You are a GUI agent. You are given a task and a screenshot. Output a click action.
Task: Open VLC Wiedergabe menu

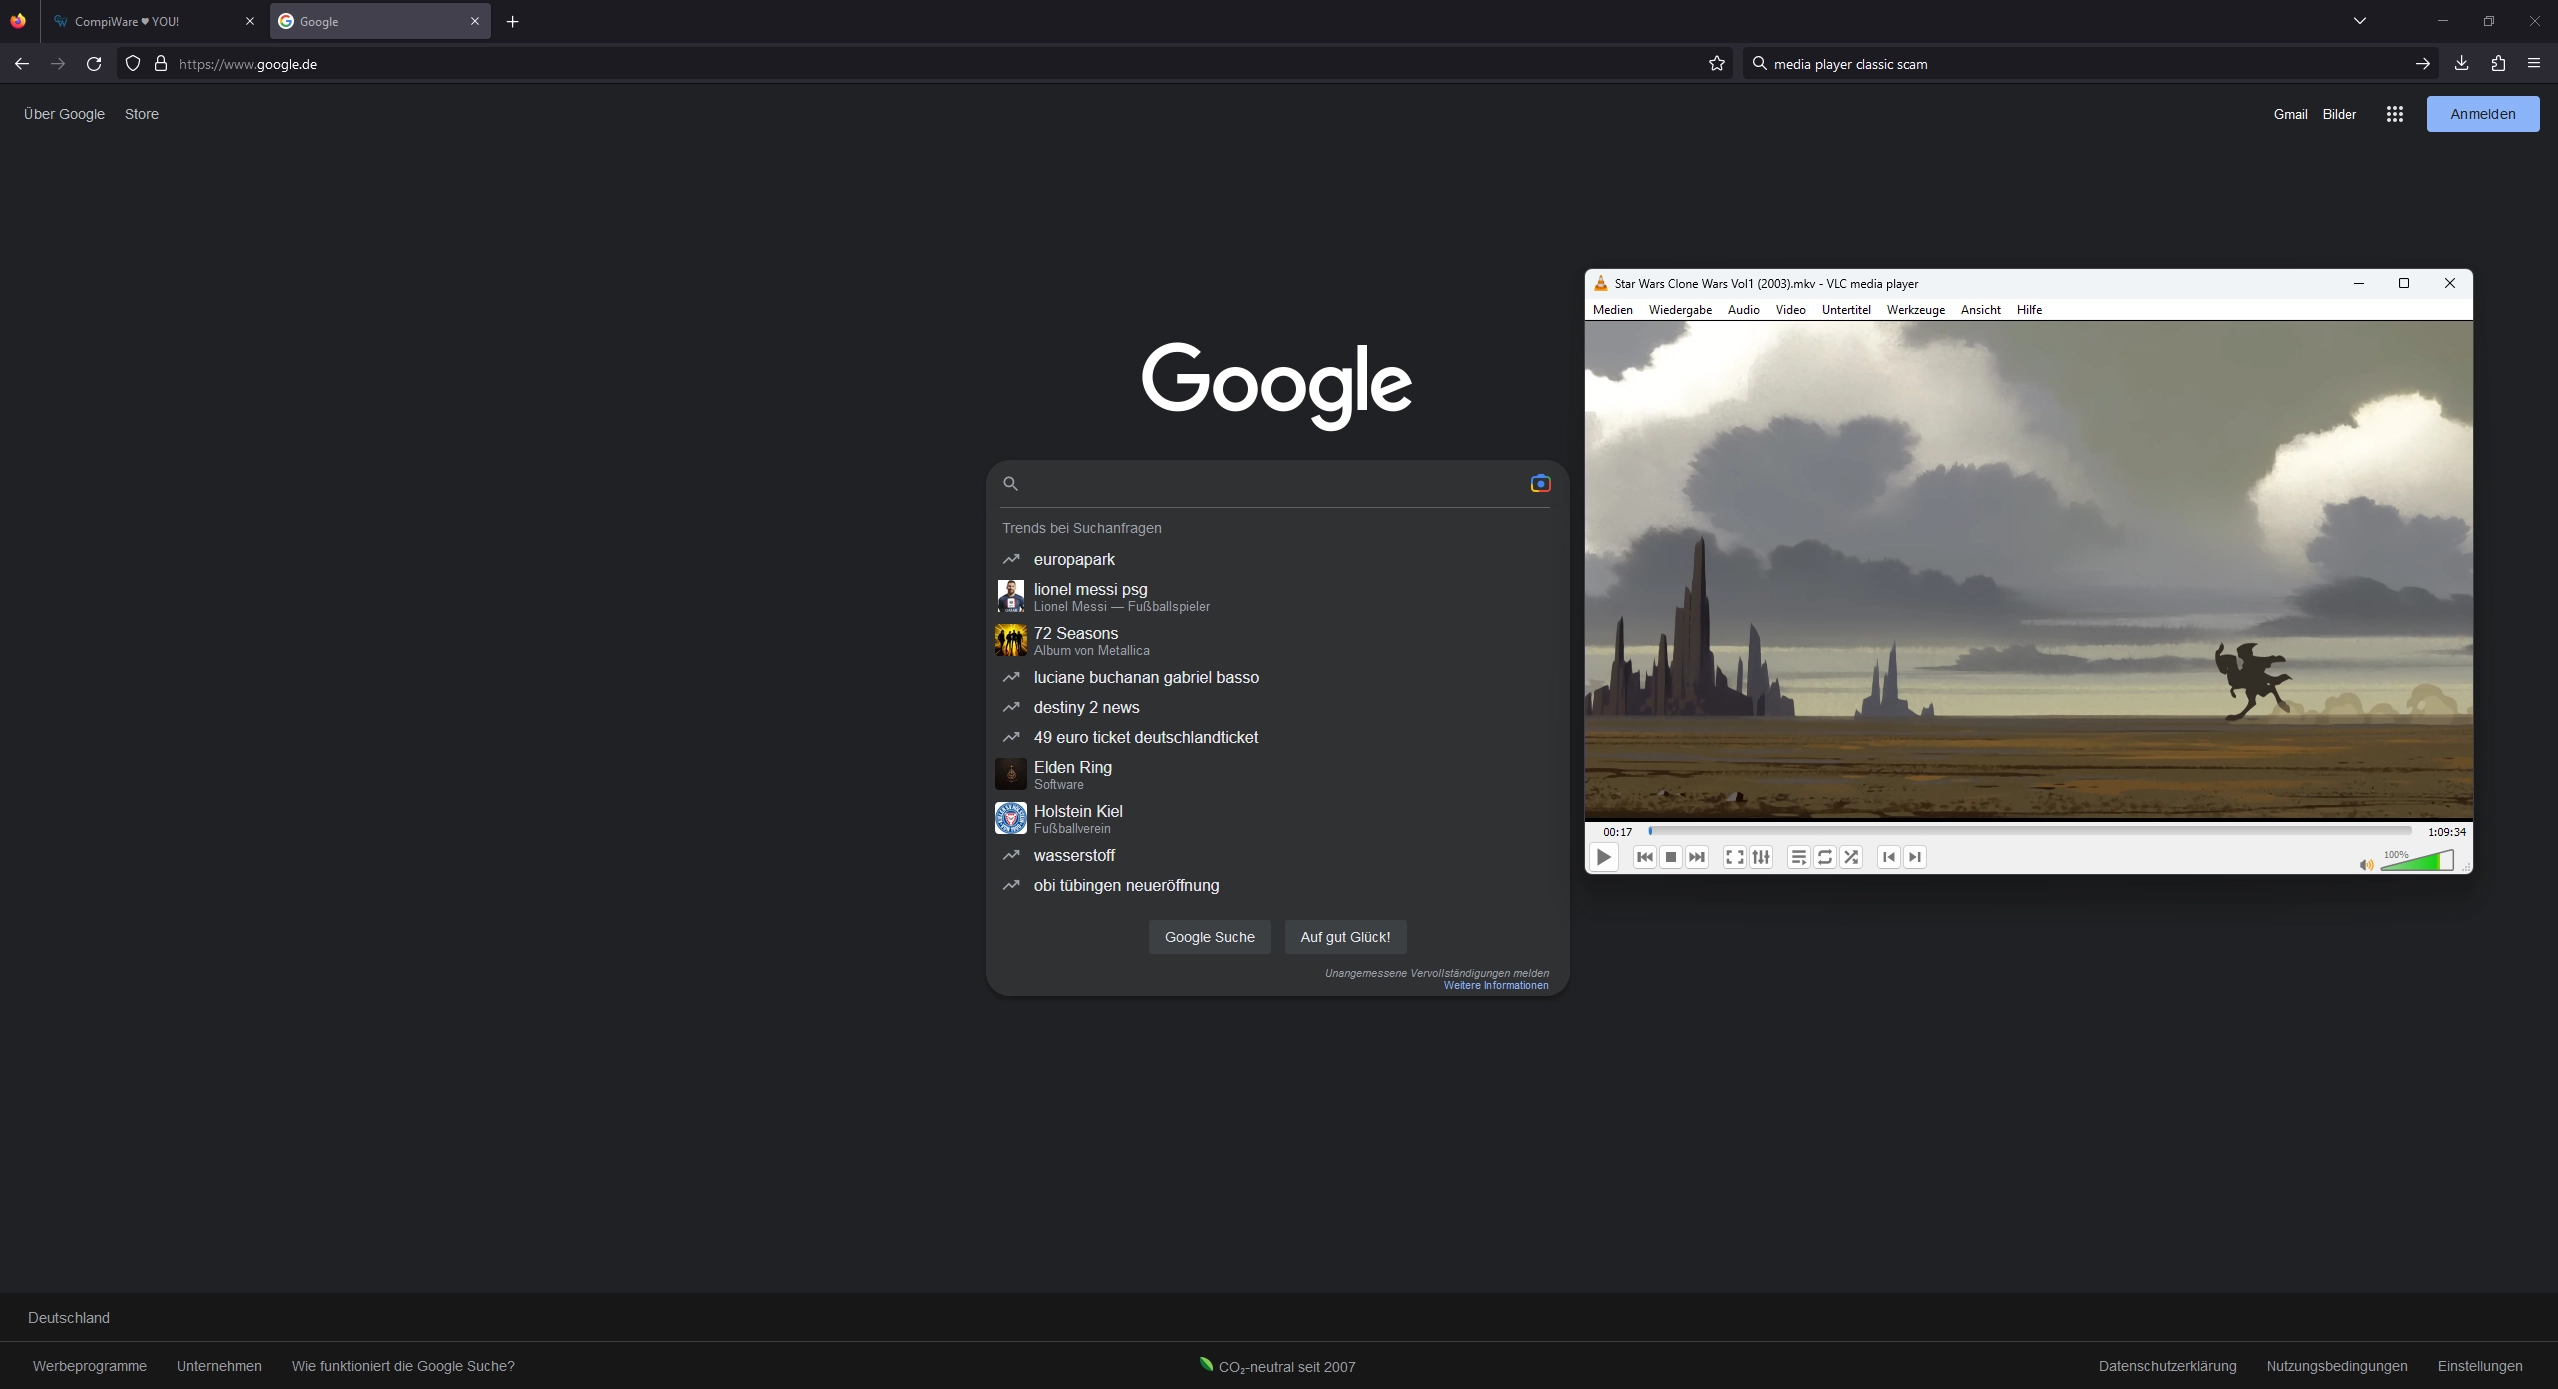1680,310
